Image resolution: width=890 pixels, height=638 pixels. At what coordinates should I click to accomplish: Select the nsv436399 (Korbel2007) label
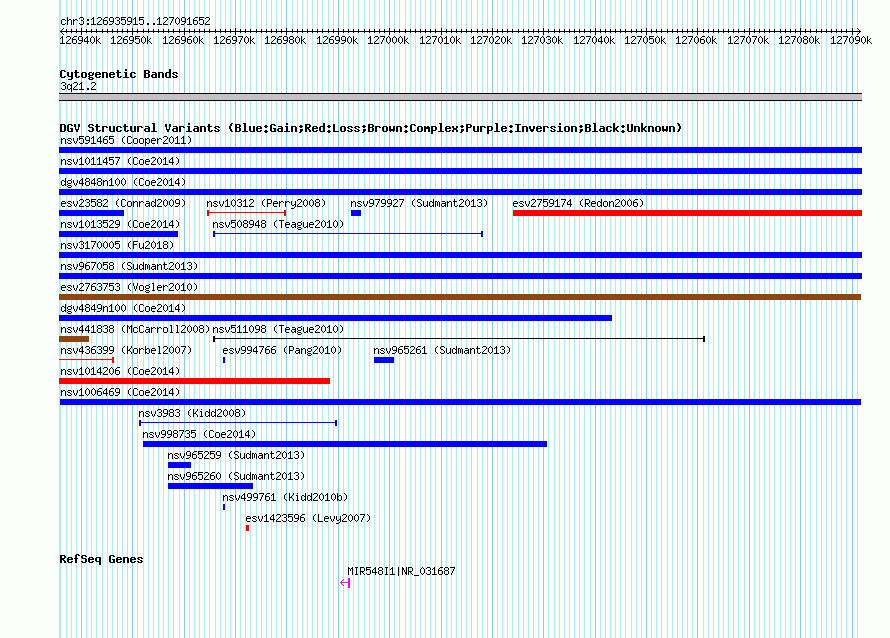click(126, 350)
